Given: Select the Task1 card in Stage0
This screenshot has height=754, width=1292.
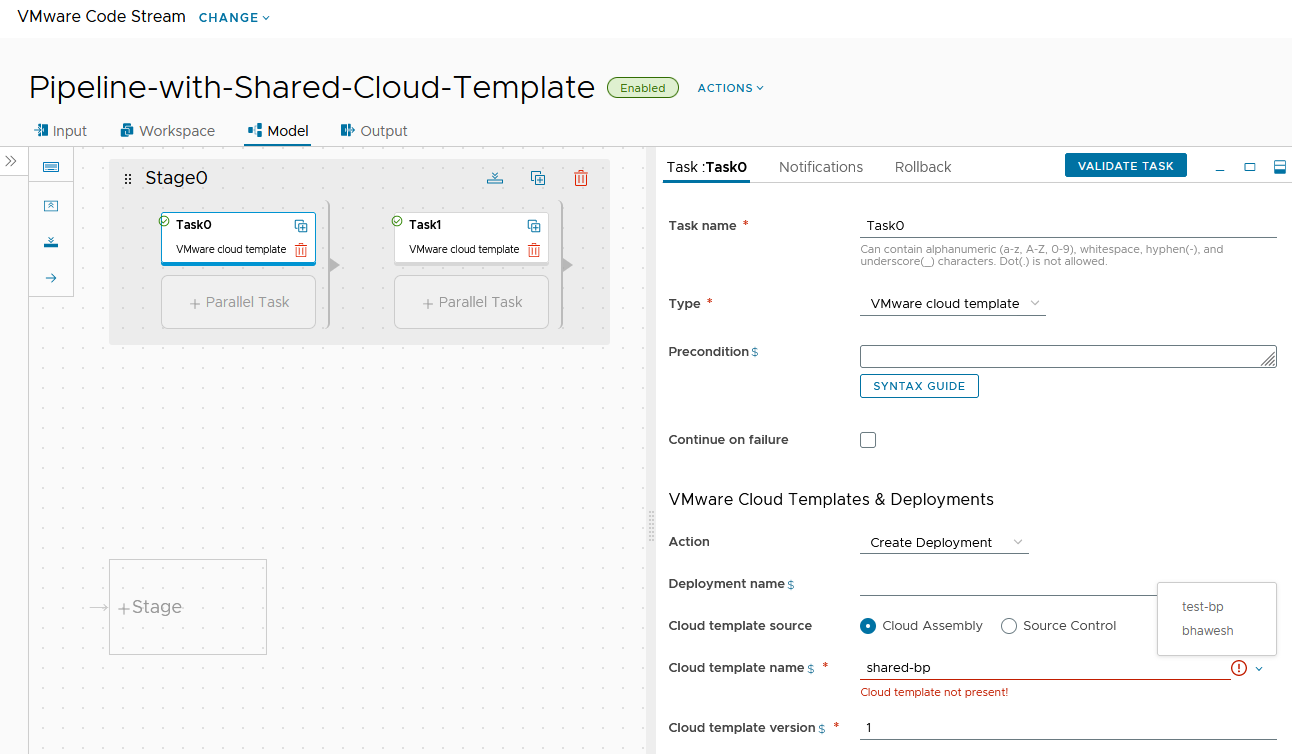Looking at the screenshot, I should [x=471, y=238].
